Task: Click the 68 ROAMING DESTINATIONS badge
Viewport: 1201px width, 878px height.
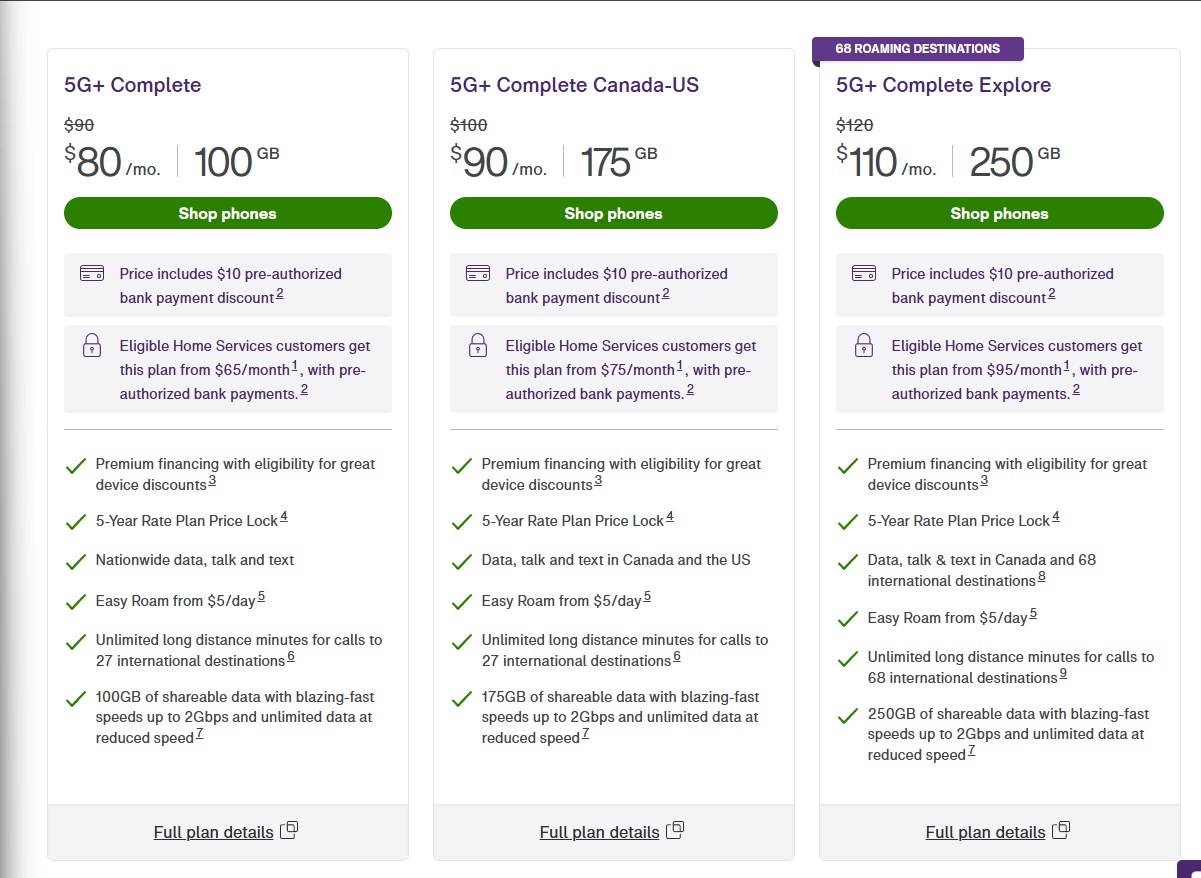Action: (917, 48)
